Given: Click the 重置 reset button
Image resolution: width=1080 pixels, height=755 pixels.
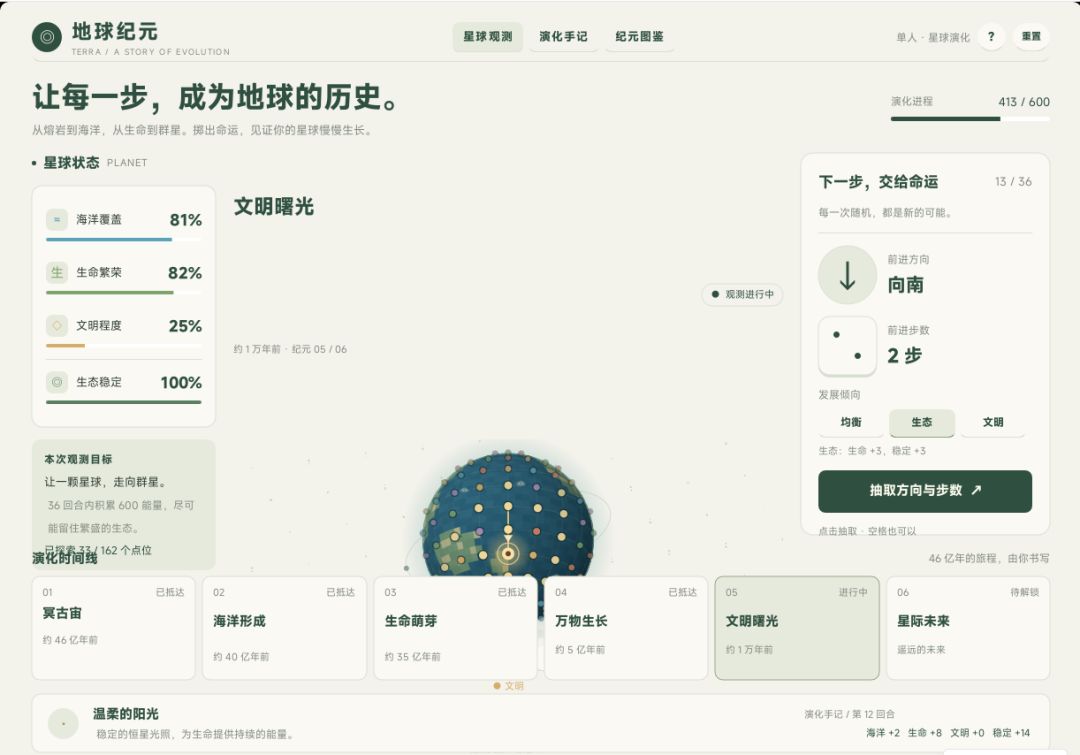Looking at the screenshot, I should tap(1031, 37).
